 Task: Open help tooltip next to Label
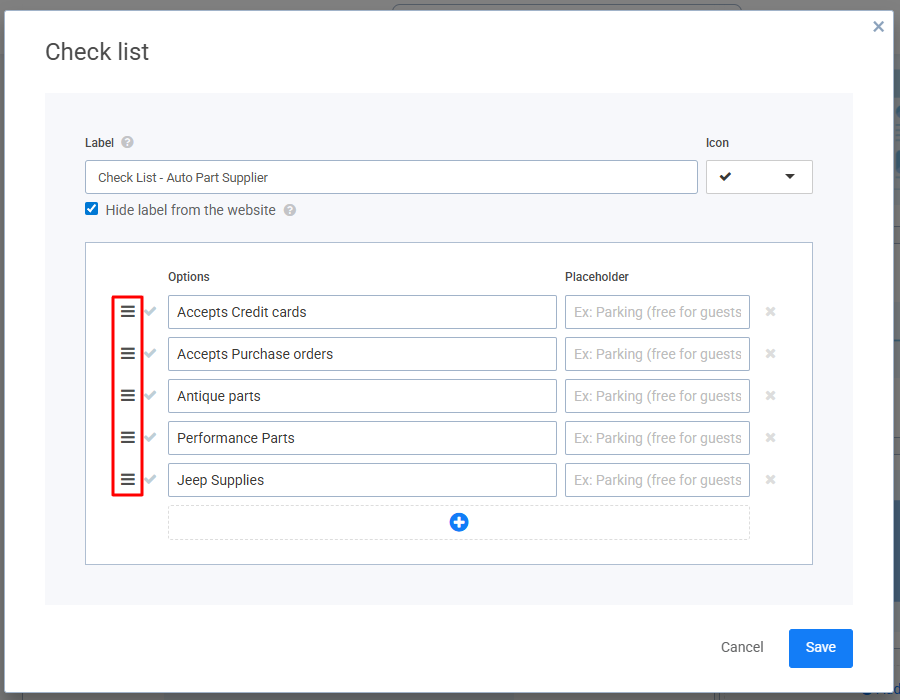[127, 142]
